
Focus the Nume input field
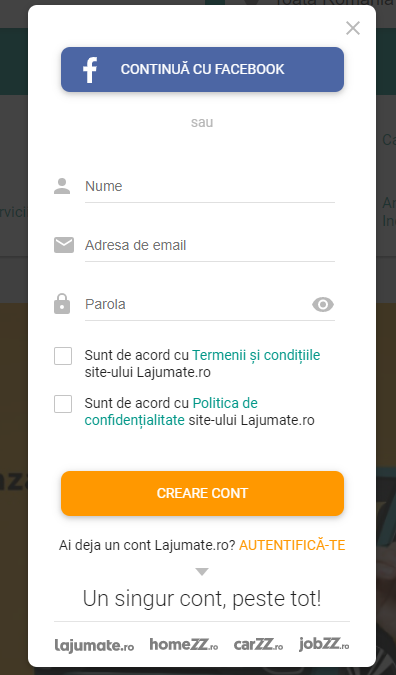click(210, 186)
